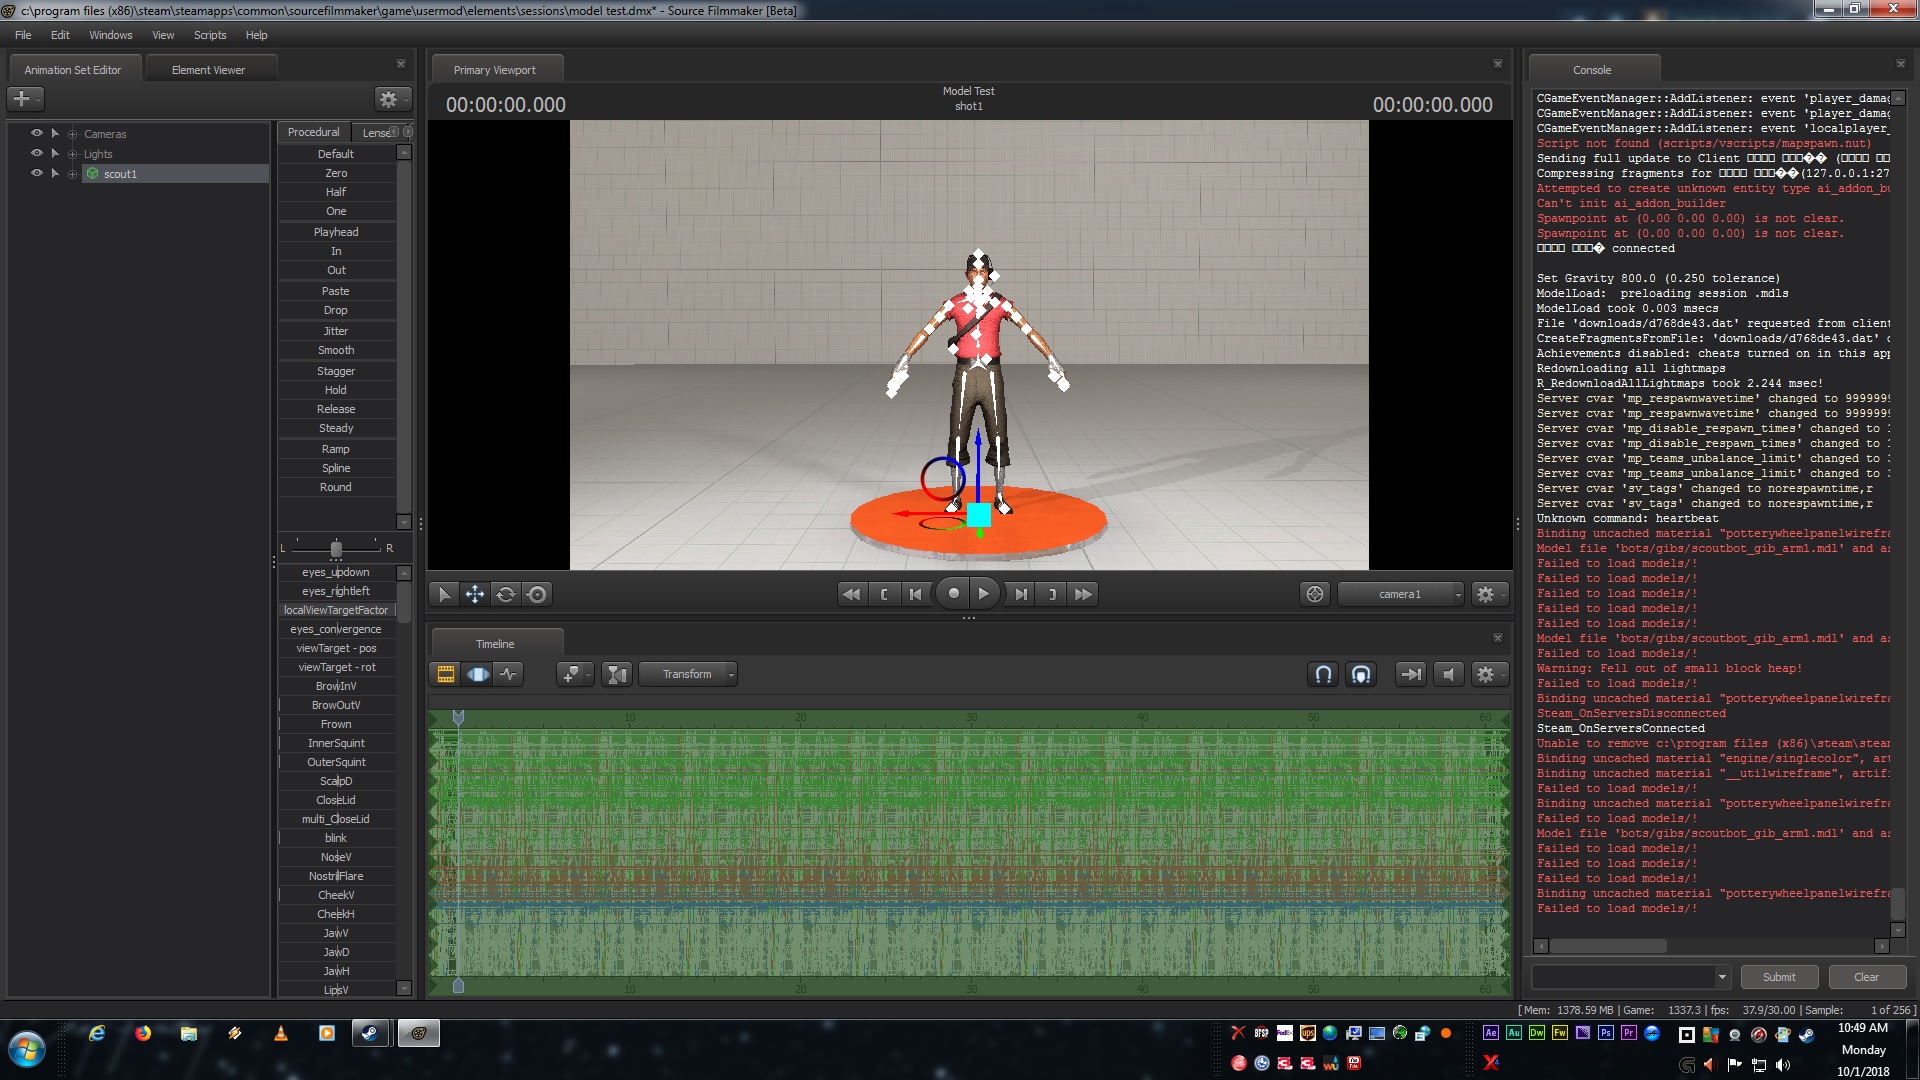Mute audio with the timeline speaker icon

[x=1448, y=674]
